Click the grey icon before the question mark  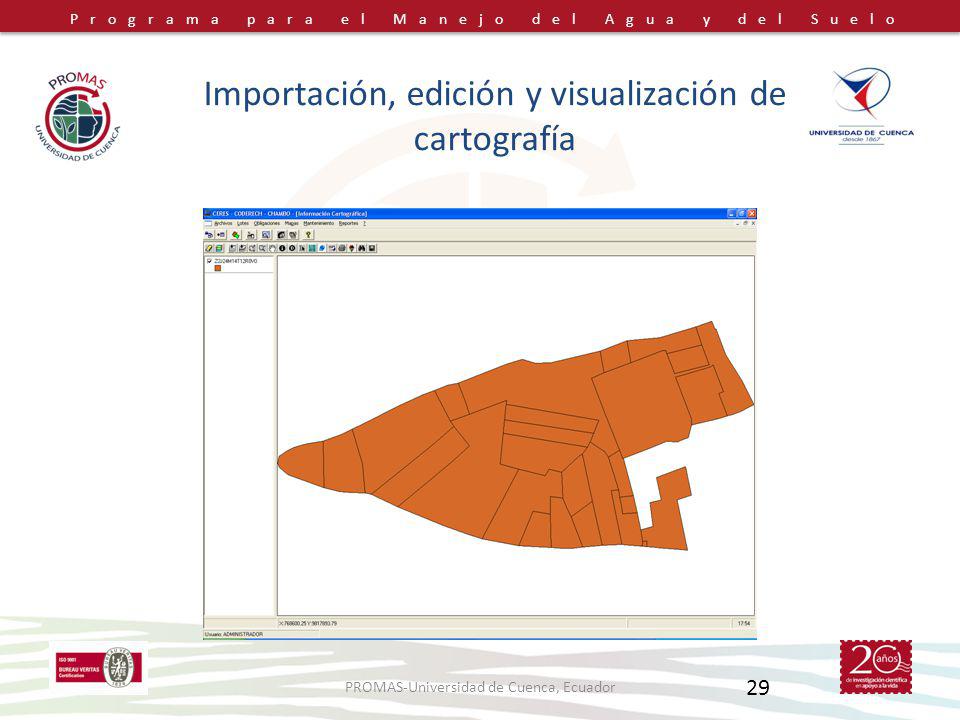[x=293, y=235]
